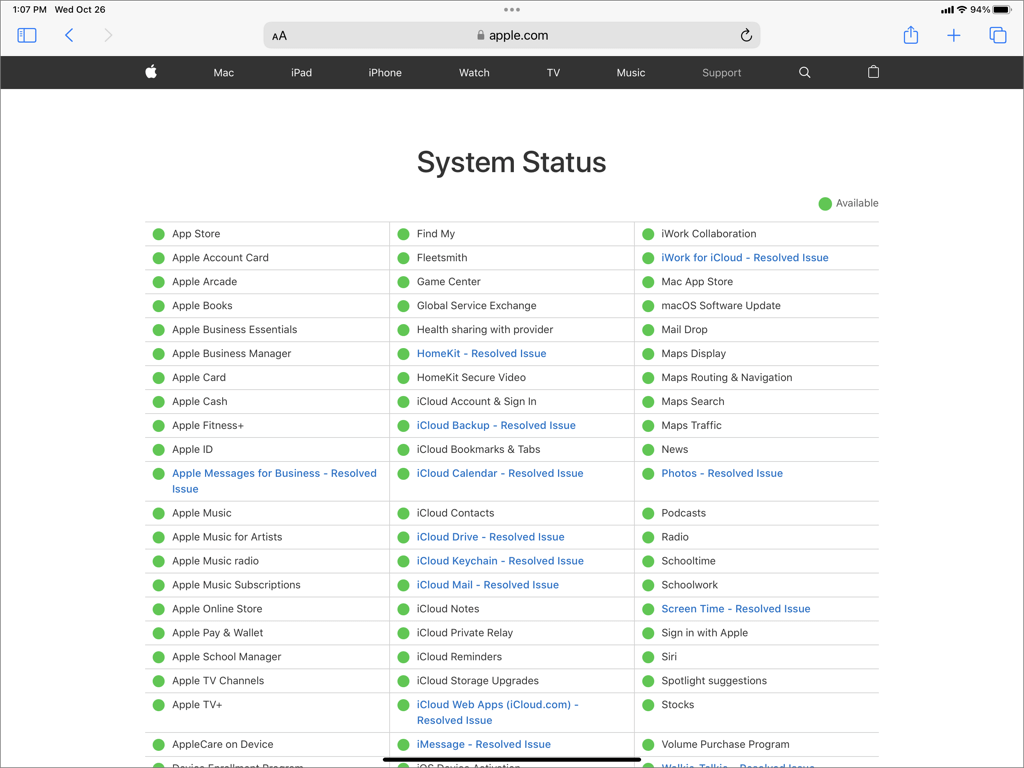1024x768 pixels.
Task: Open the iPhone menu
Action: [x=385, y=72]
